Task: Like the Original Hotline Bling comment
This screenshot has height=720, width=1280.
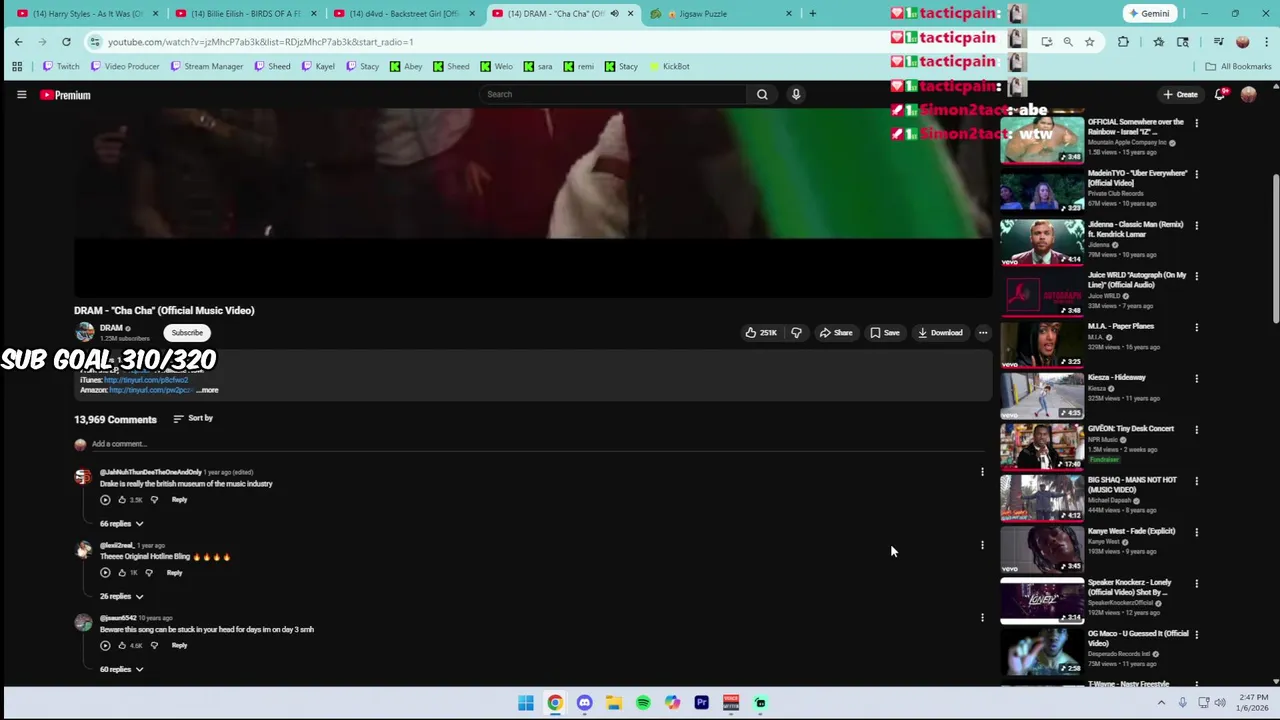Action: click(123, 573)
